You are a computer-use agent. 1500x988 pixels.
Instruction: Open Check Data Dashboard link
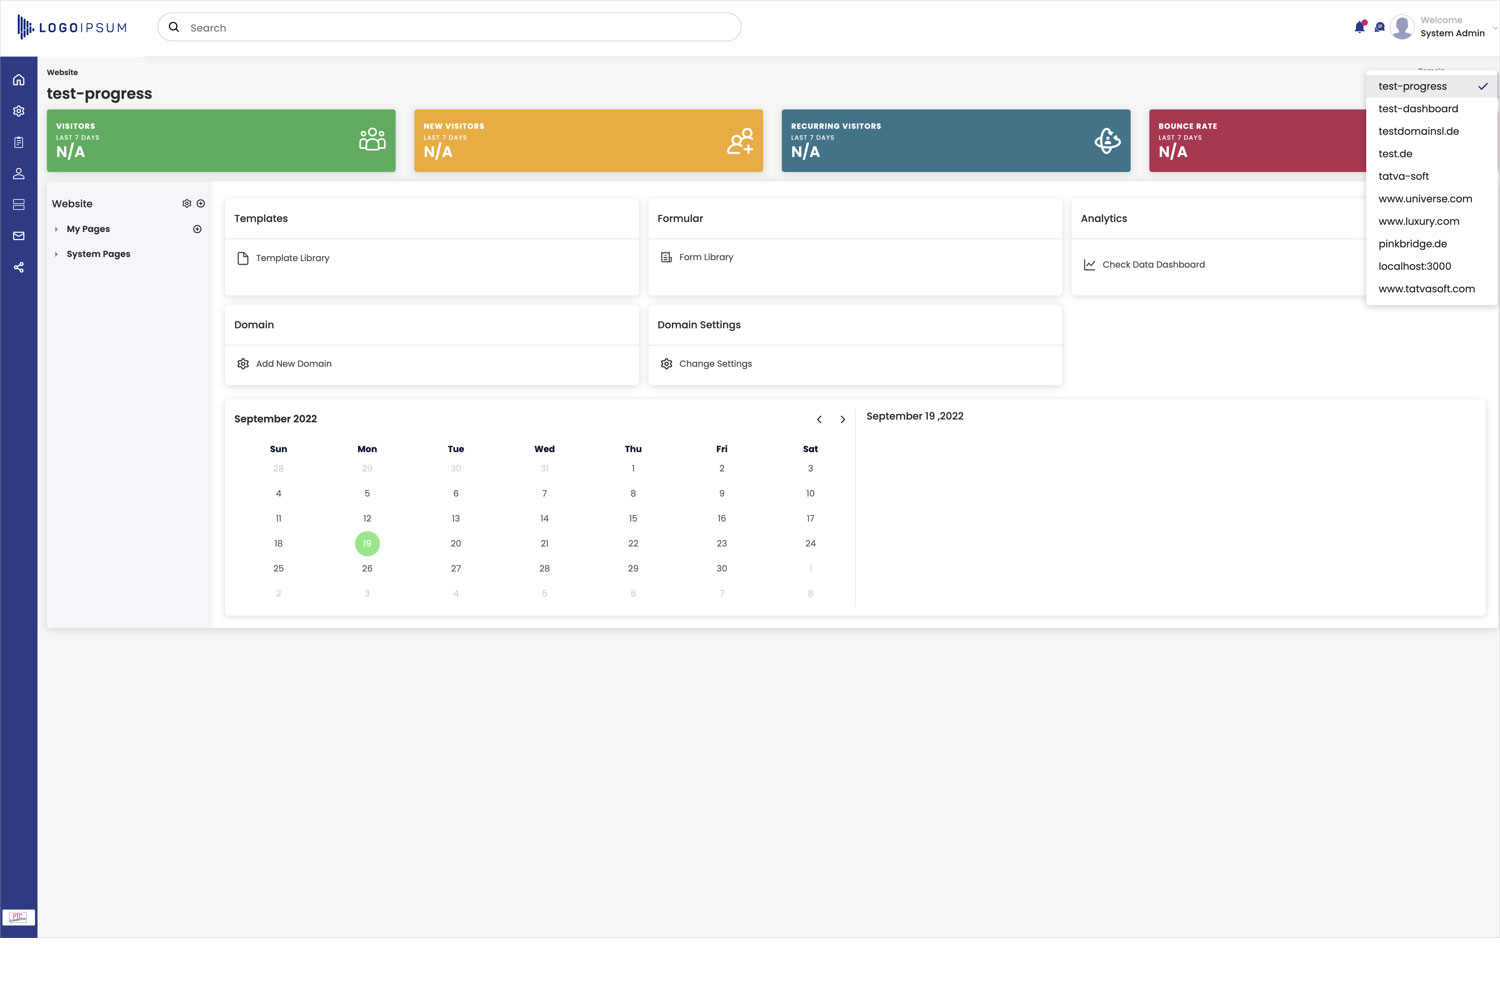coord(1153,265)
